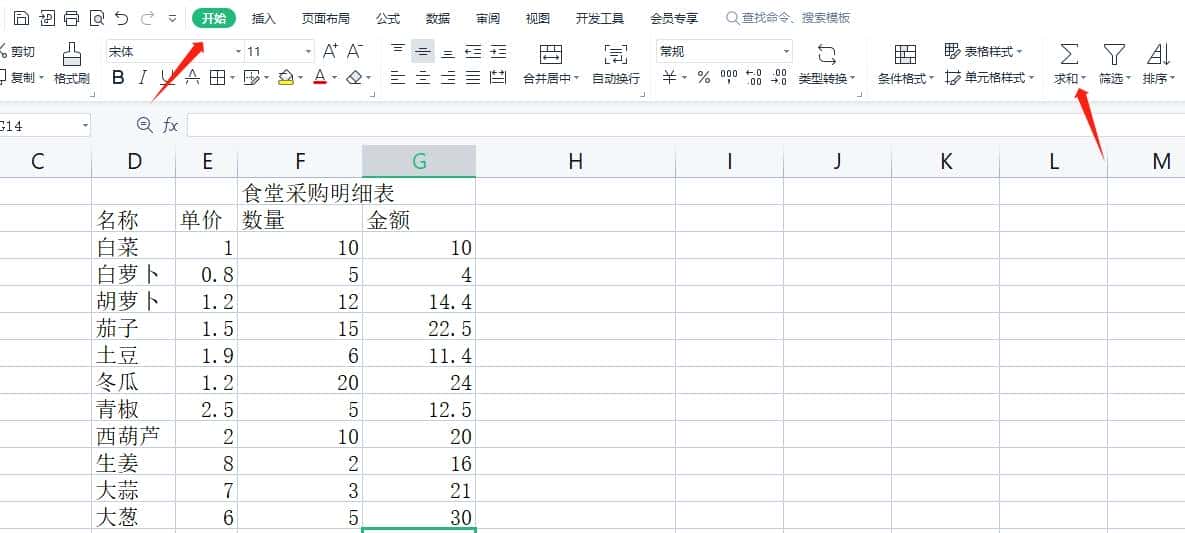Expand the 合并居中 dropdown arrow
1185x533 pixels.
tap(577, 79)
